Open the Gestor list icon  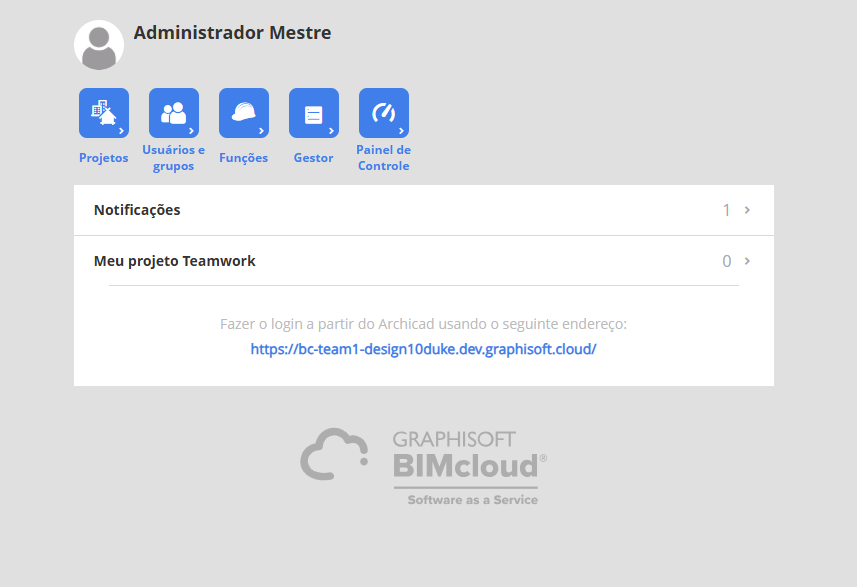coord(314,113)
